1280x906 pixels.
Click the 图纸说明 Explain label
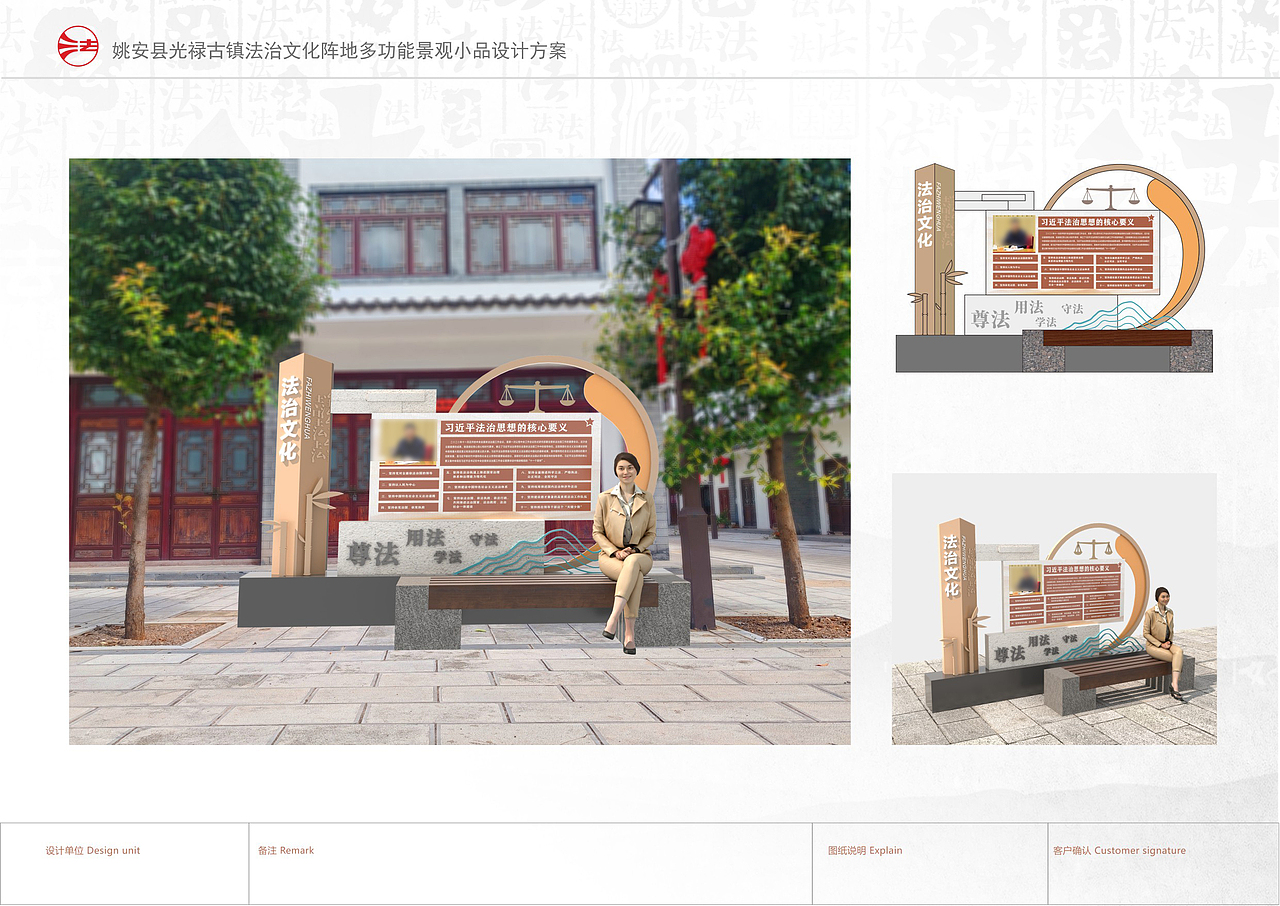865,851
